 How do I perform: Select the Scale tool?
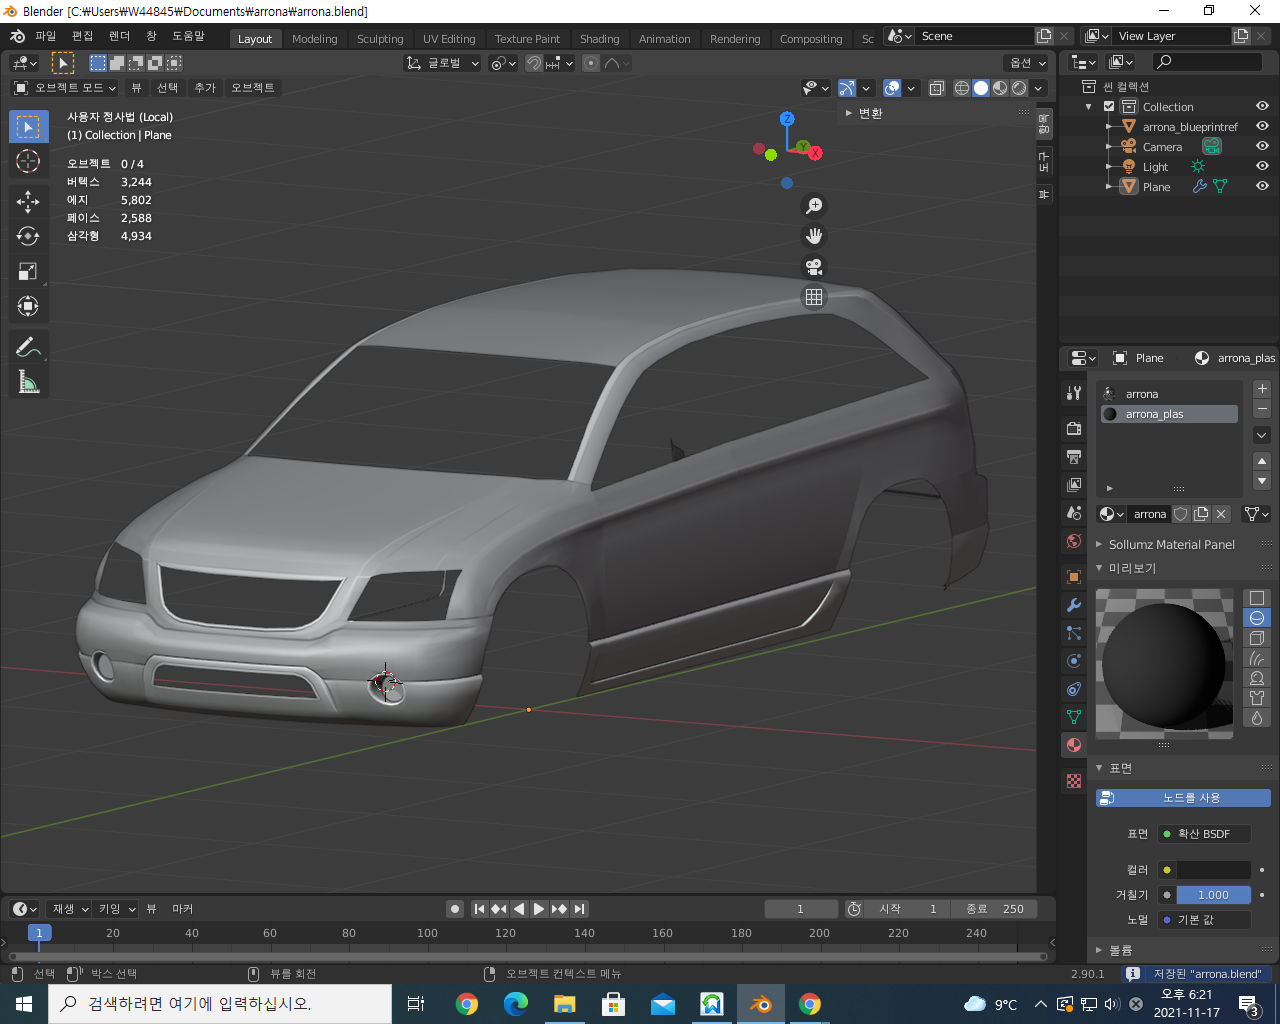(28, 271)
